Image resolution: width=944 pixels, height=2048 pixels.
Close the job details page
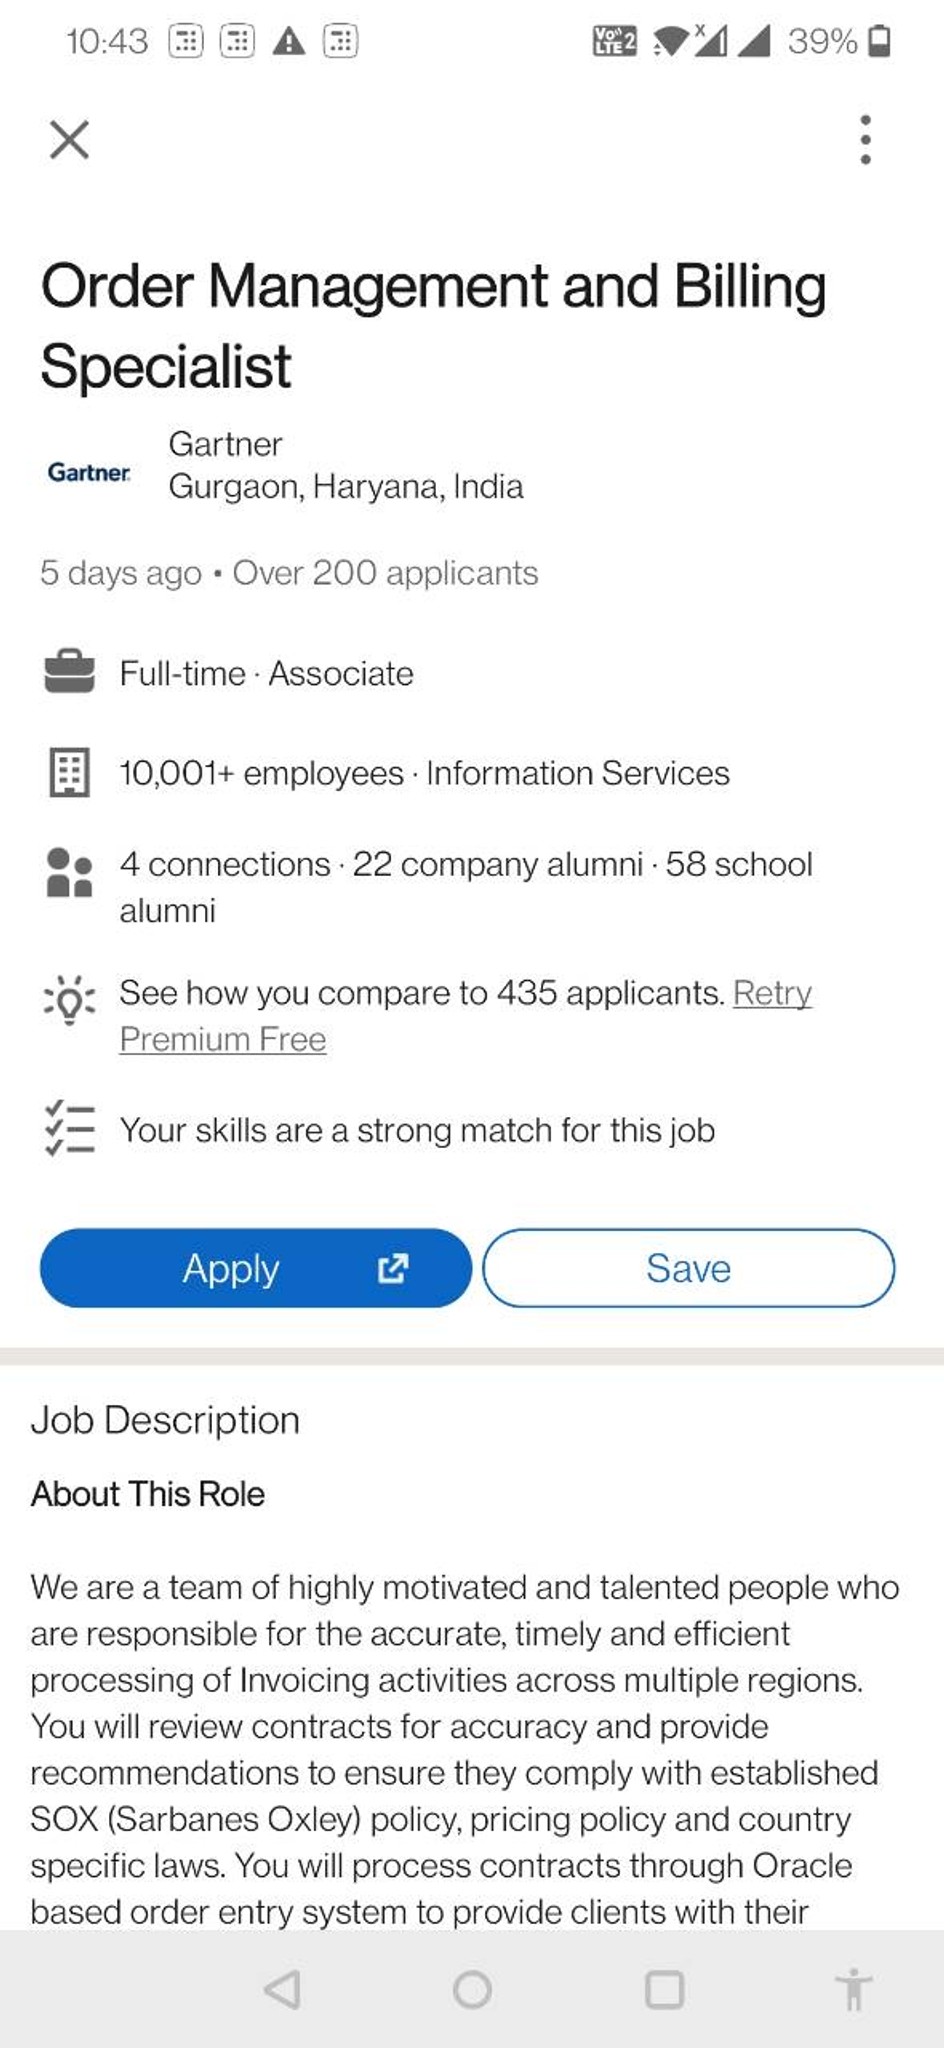pos(69,139)
